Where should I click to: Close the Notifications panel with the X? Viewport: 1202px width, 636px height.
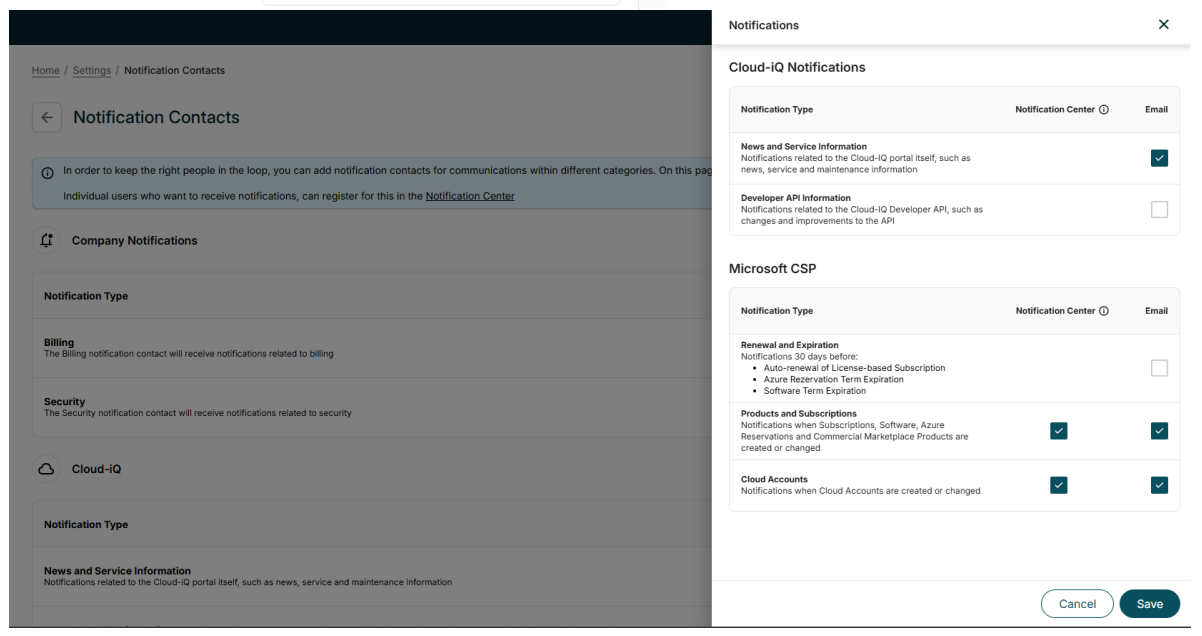(x=1163, y=25)
